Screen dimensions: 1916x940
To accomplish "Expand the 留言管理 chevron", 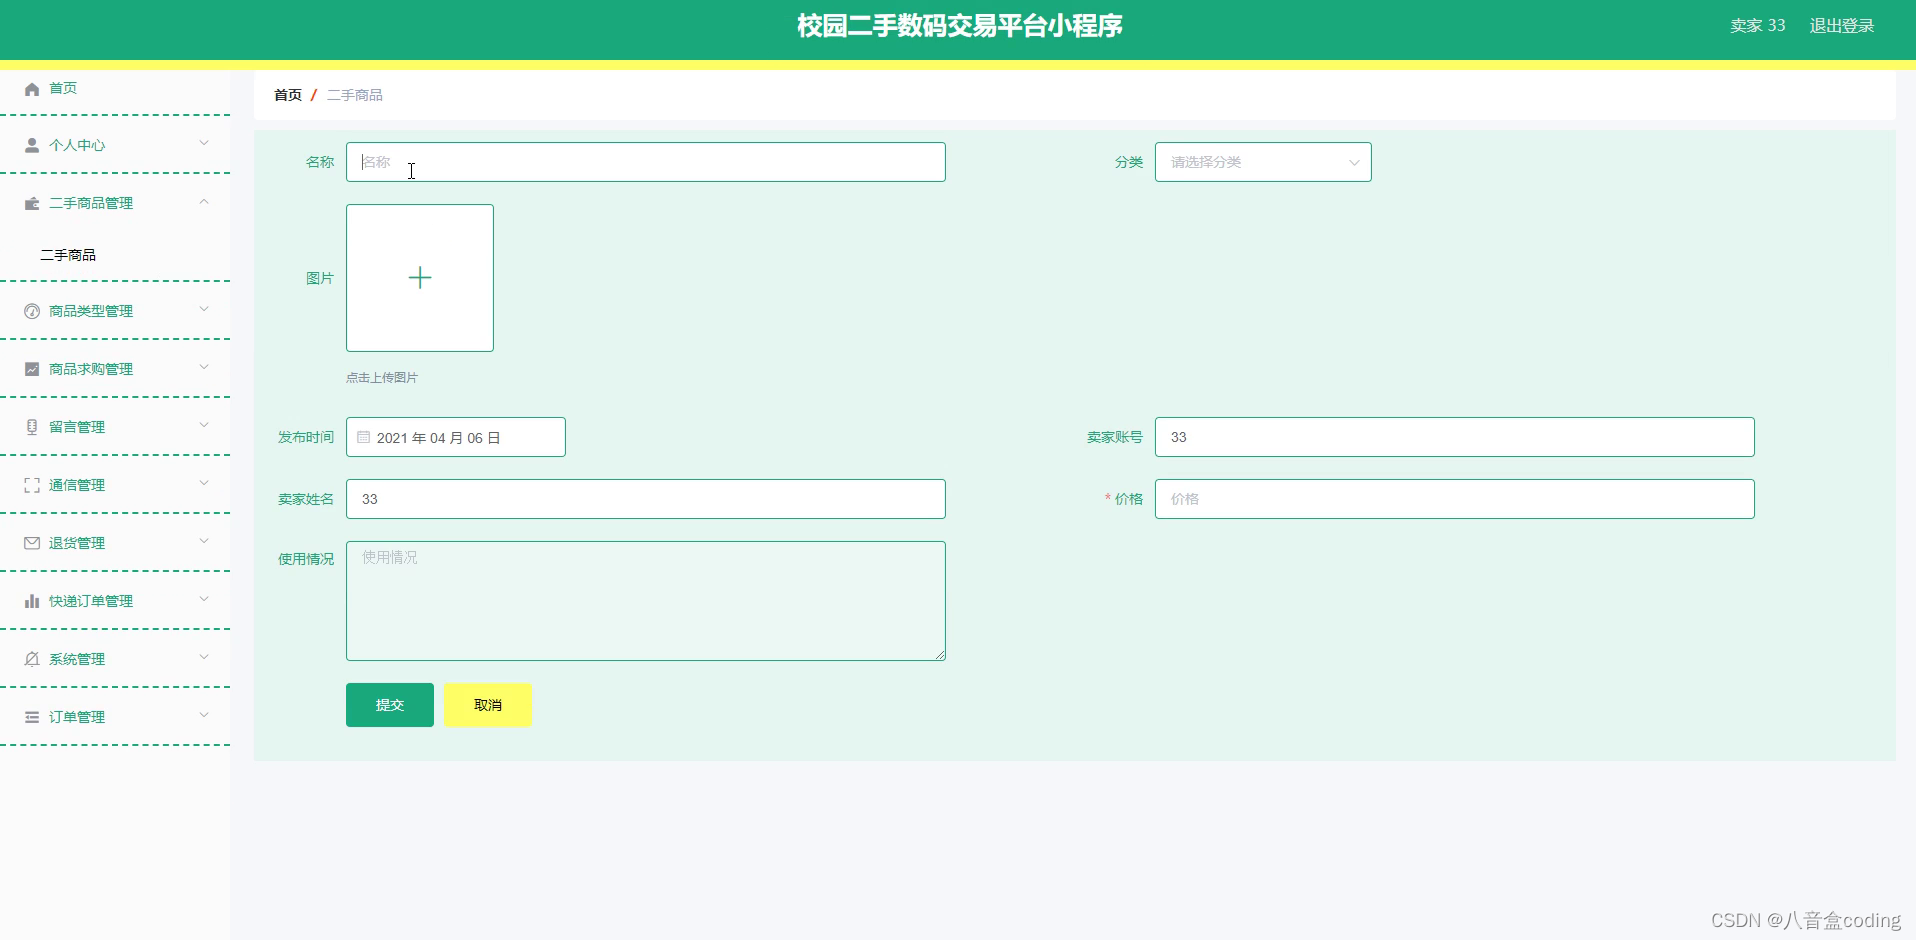I will tap(204, 426).
